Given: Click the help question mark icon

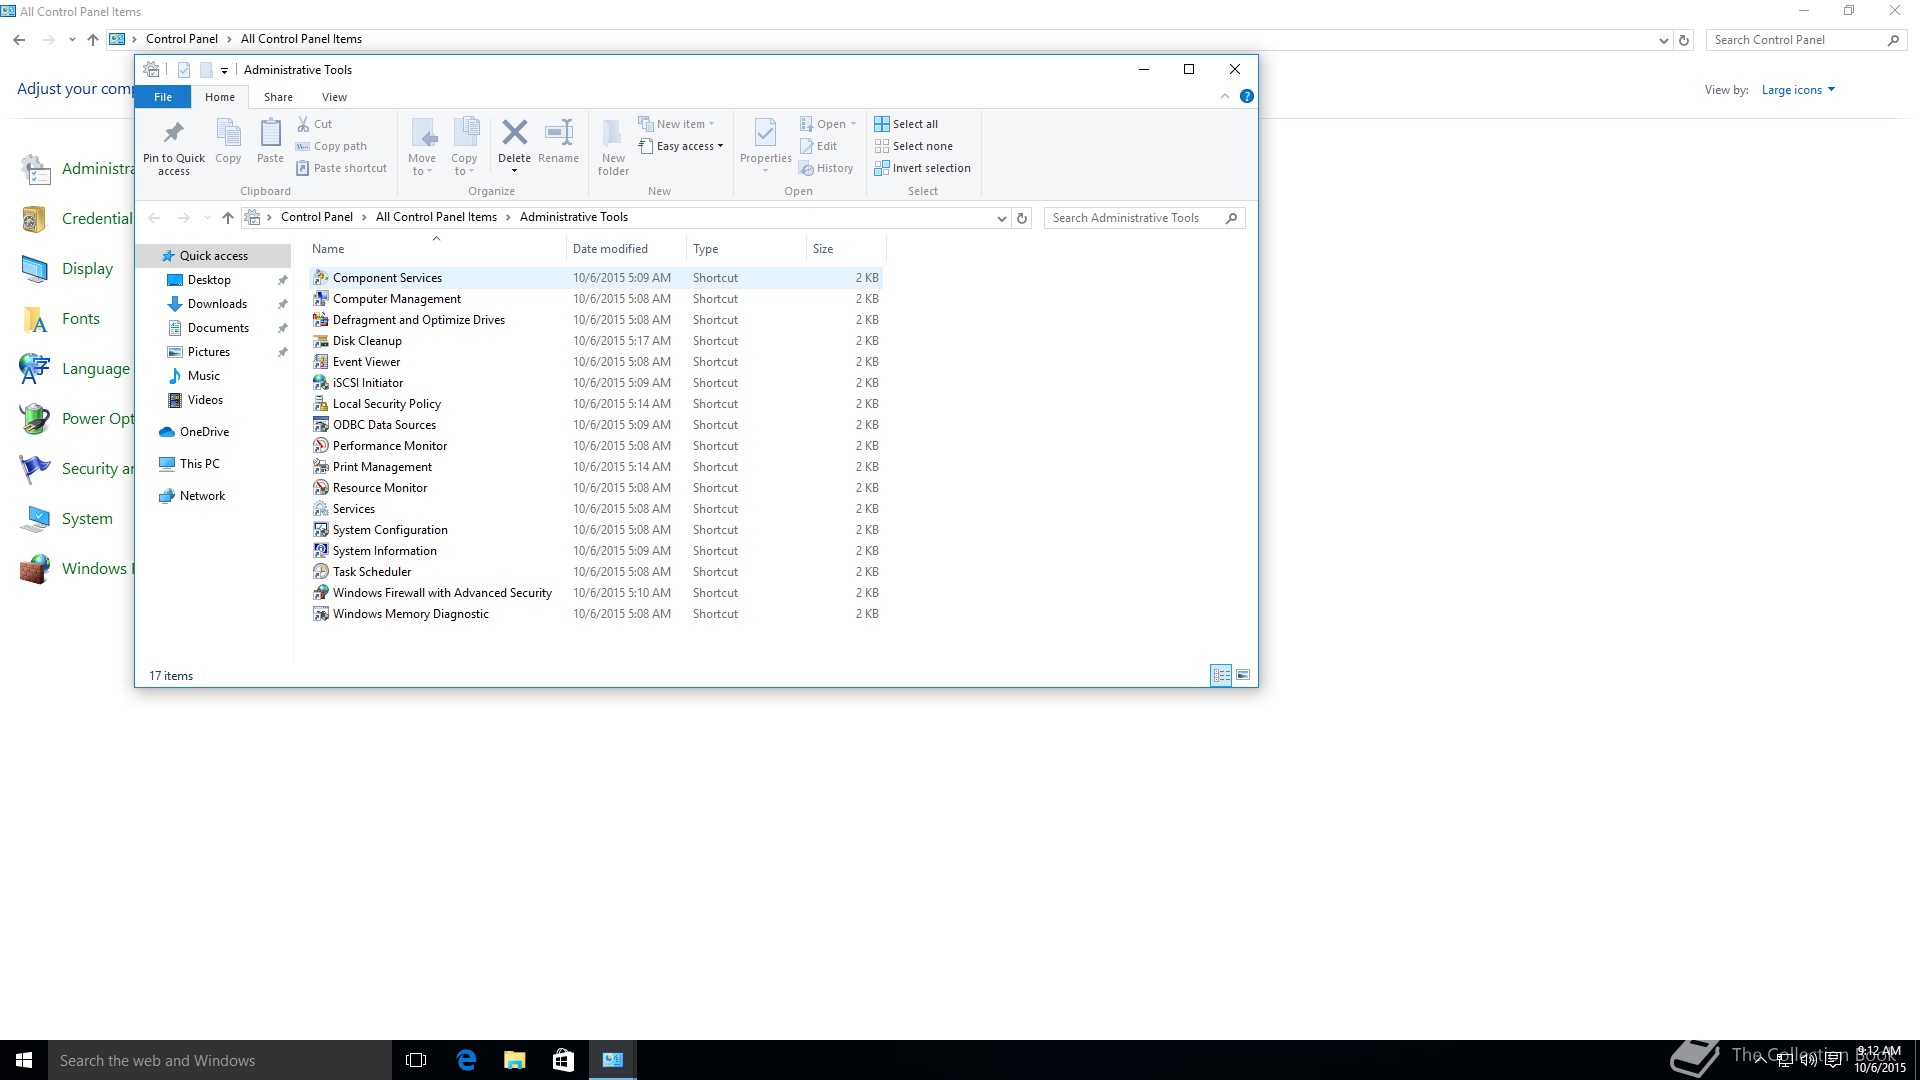Looking at the screenshot, I should (1246, 97).
